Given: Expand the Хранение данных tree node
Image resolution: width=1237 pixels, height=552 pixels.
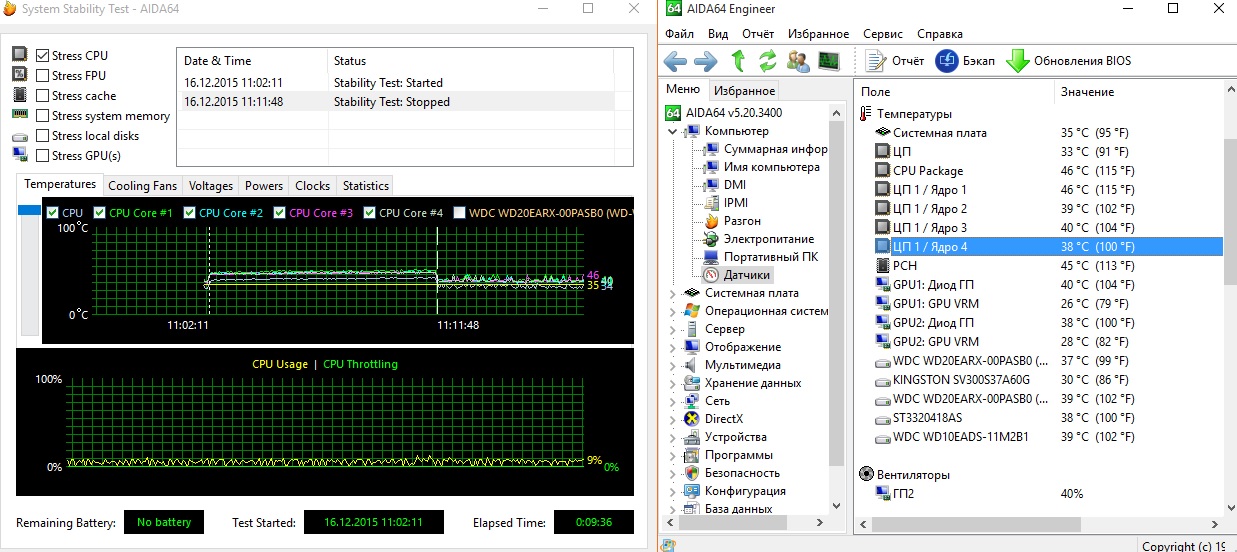Looking at the screenshot, I should pyautogui.click(x=675, y=383).
